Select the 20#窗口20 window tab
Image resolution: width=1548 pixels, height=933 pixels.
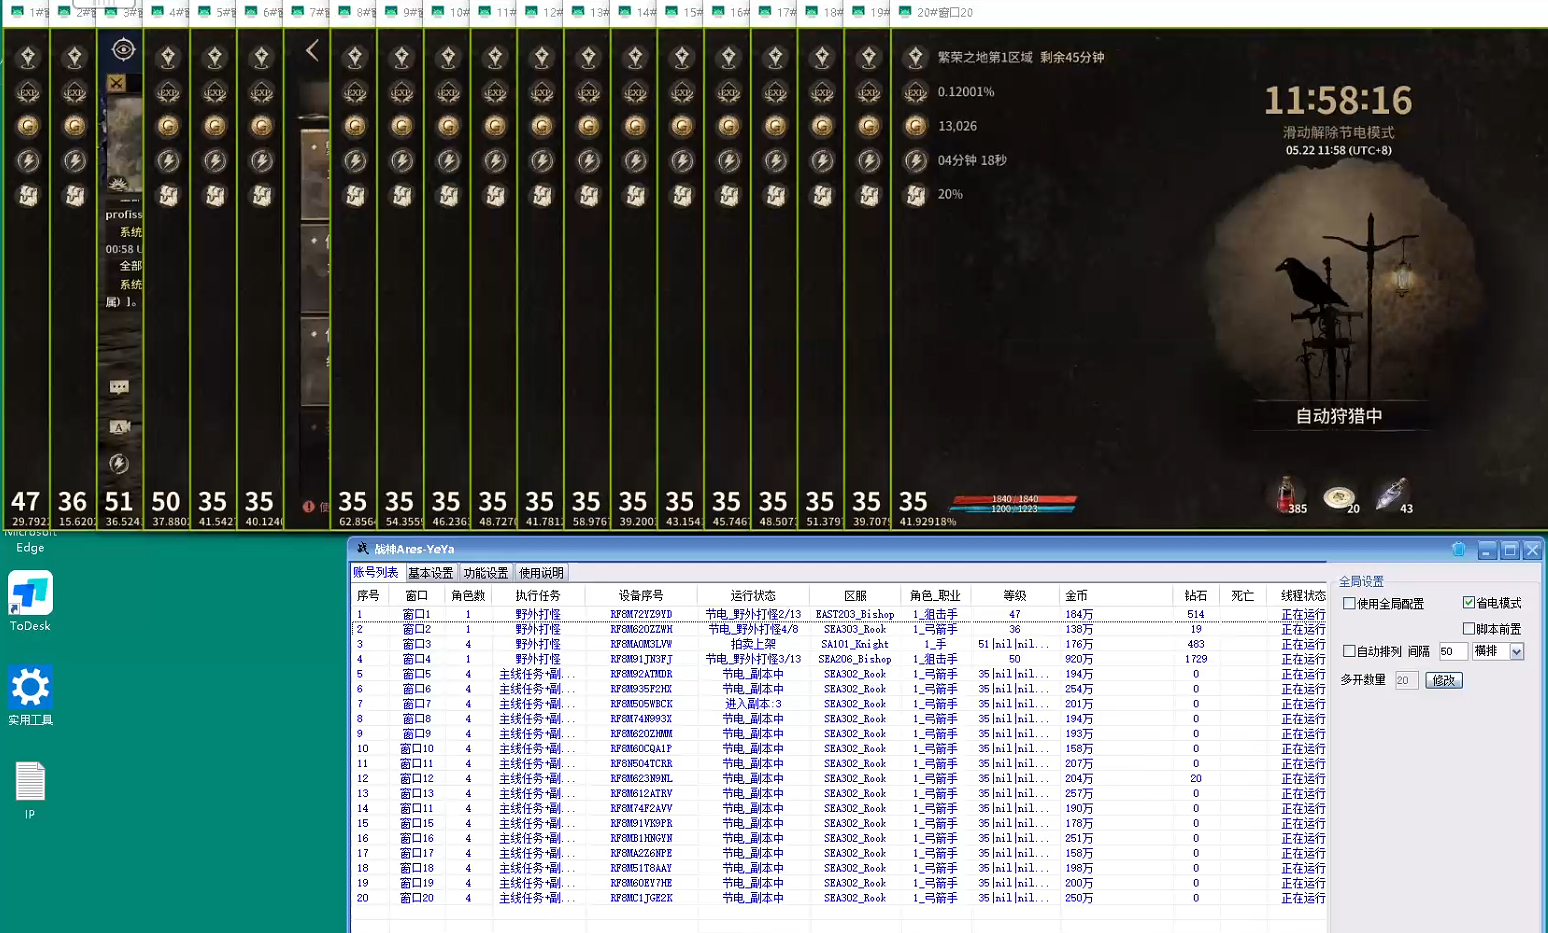pos(935,12)
